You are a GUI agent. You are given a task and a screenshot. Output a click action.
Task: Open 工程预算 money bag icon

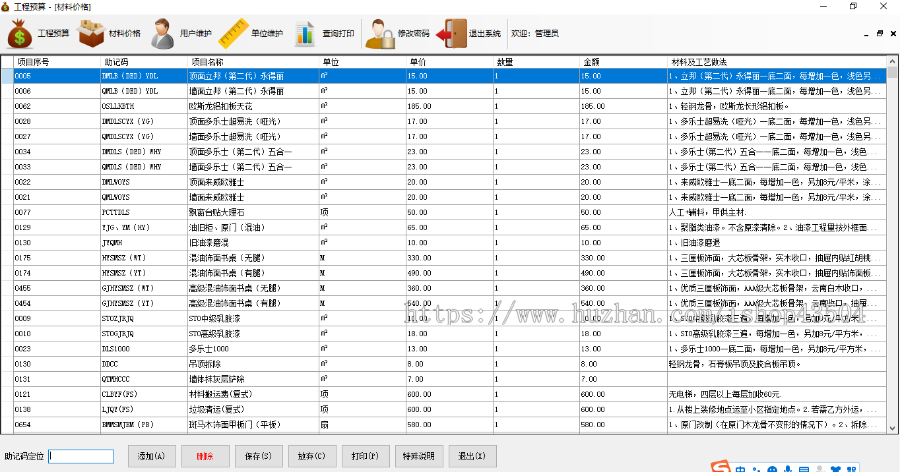20,33
